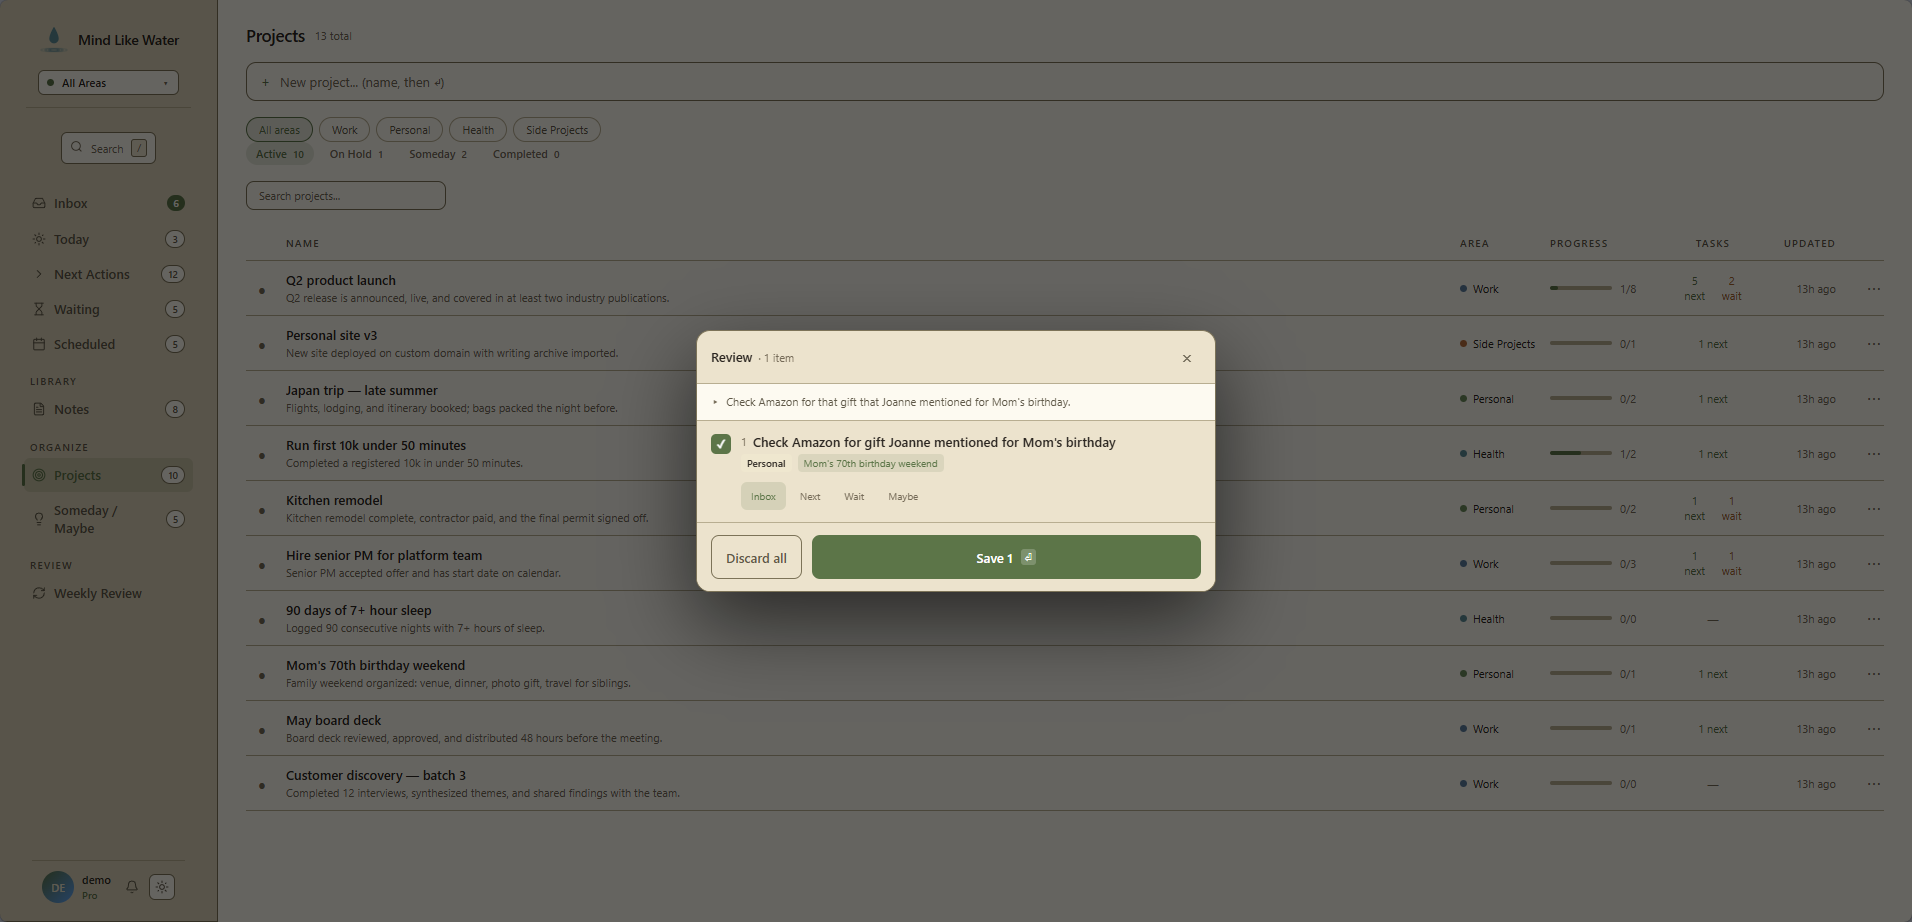The width and height of the screenshot is (1912, 922).
Task: Open more options for Hire senior PM
Action: [x=1874, y=564]
